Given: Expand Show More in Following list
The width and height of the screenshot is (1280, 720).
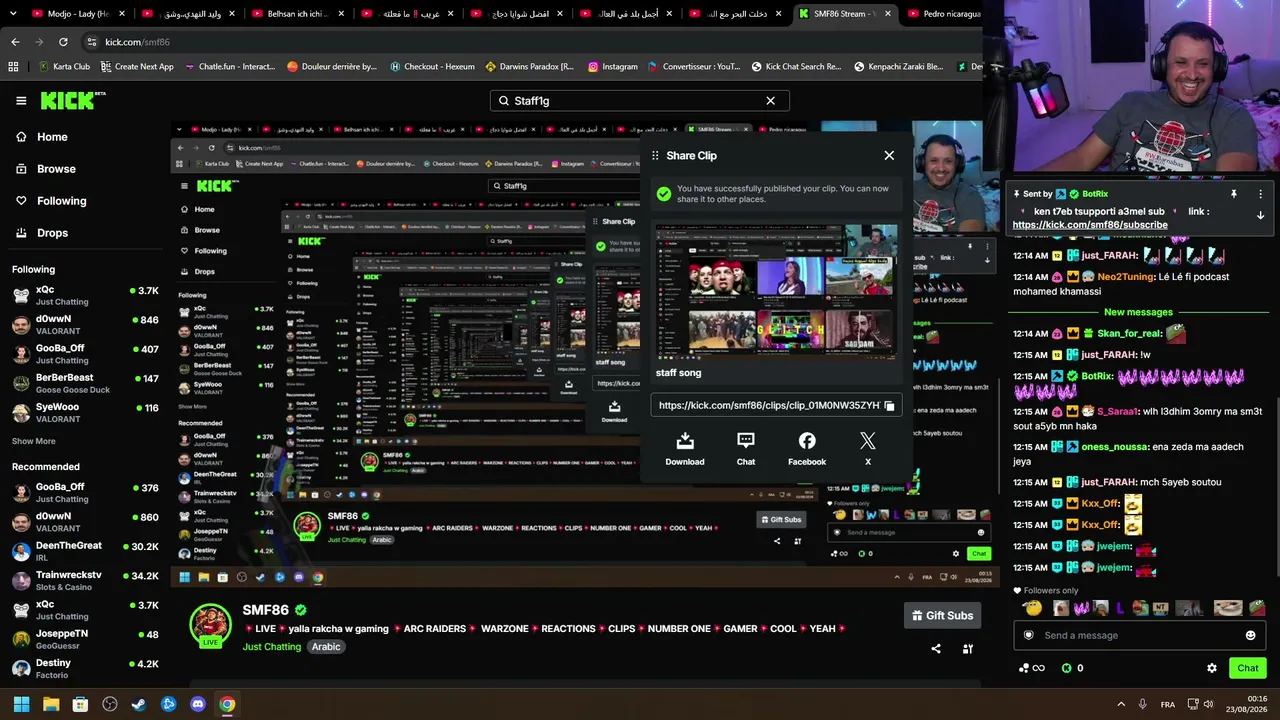Looking at the screenshot, I should pyautogui.click(x=34, y=441).
